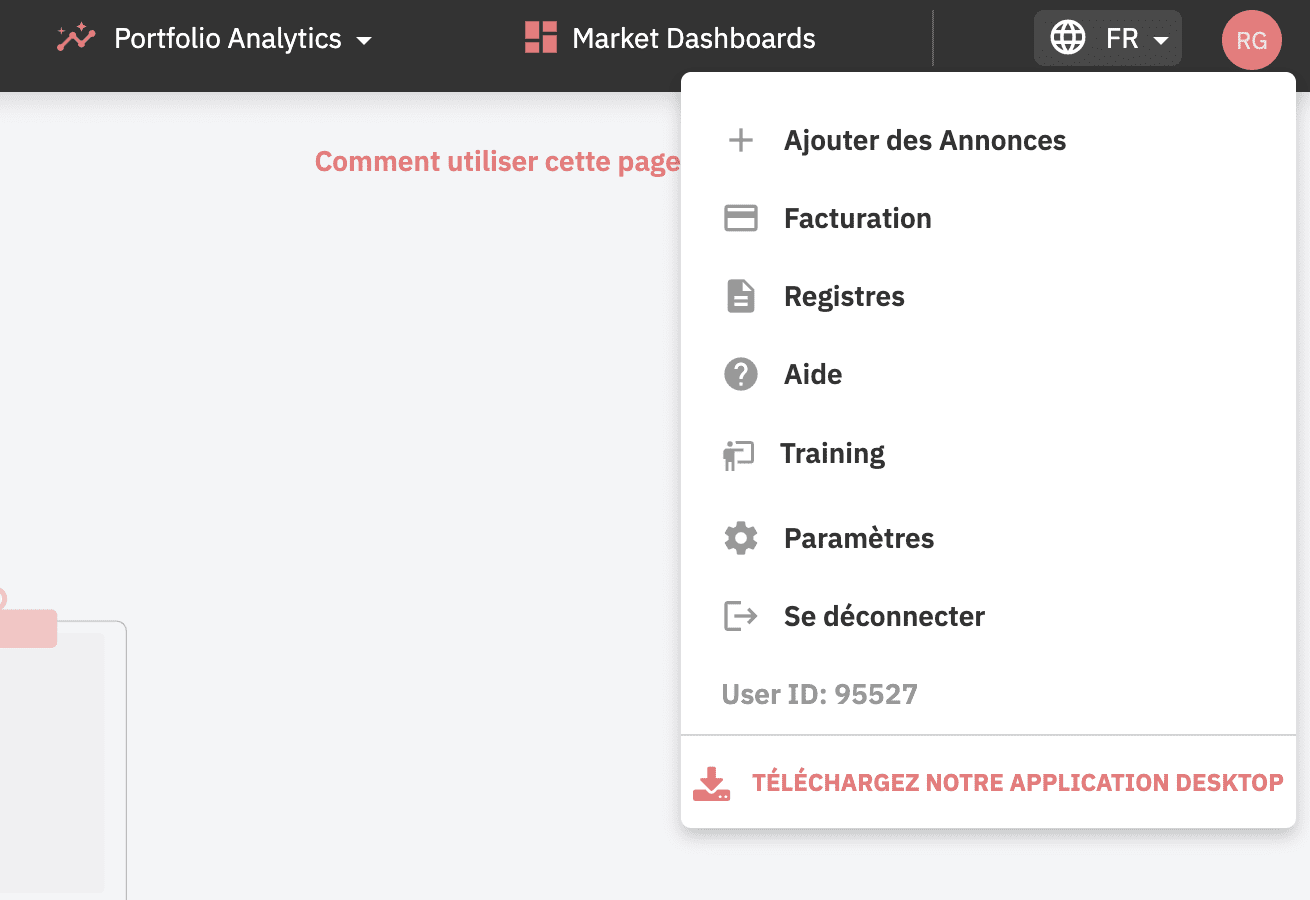This screenshot has width=1310, height=900.
Task: Click the credit card Facturation icon
Action: click(x=741, y=218)
